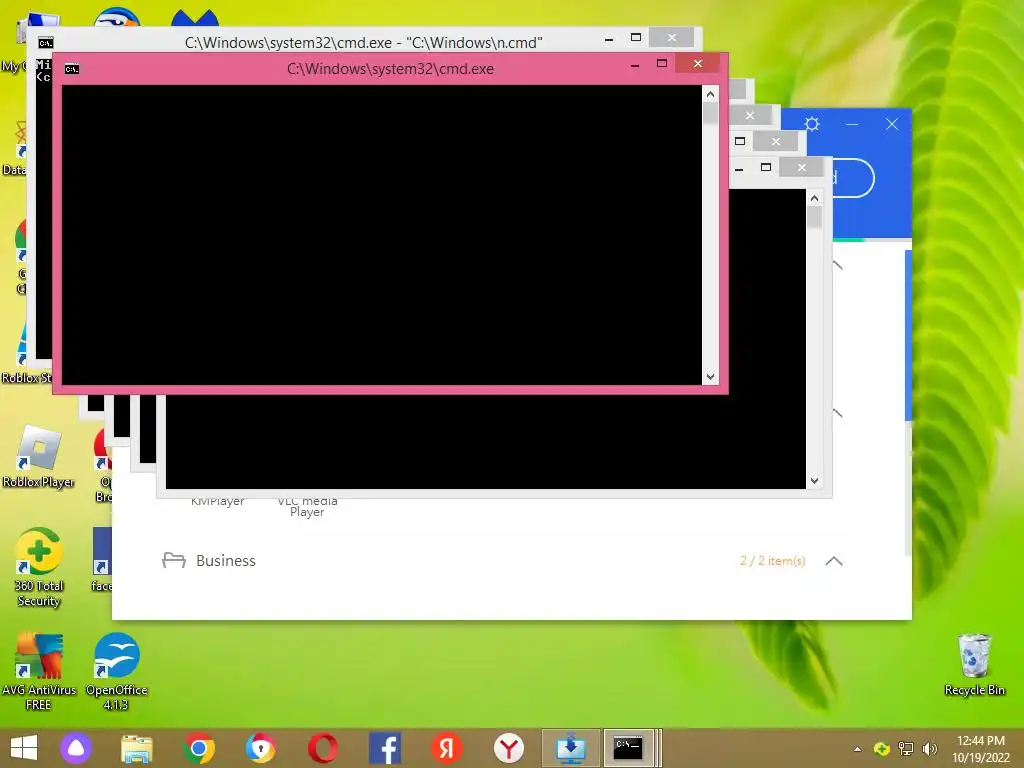Launch Yandex Browser Y icon on taskbar
Viewport: 1024px width, 768px height.
(x=509, y=748)
